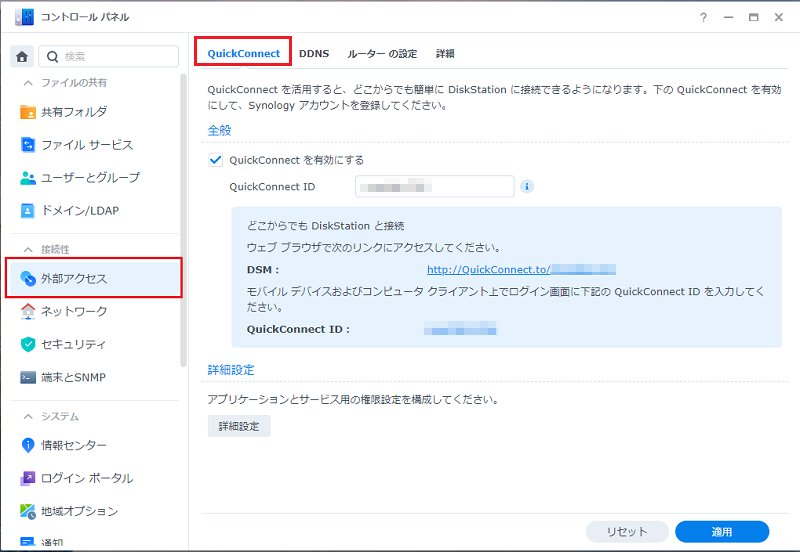This screenshot has width=800, height=552.
Task: Click the help question mark icon
Action: [x=704, y=17]
